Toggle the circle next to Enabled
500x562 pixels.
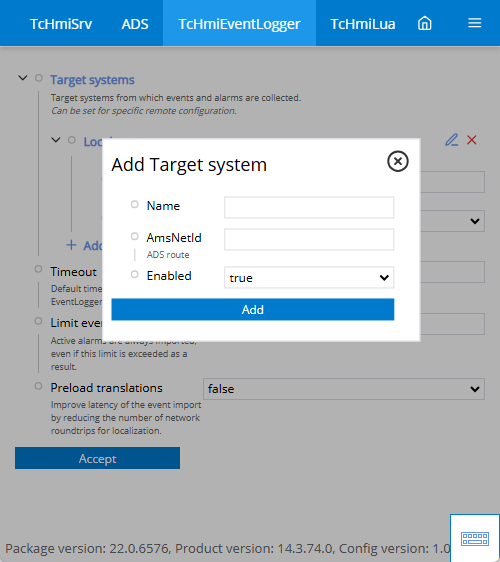(x=134, y=274)
